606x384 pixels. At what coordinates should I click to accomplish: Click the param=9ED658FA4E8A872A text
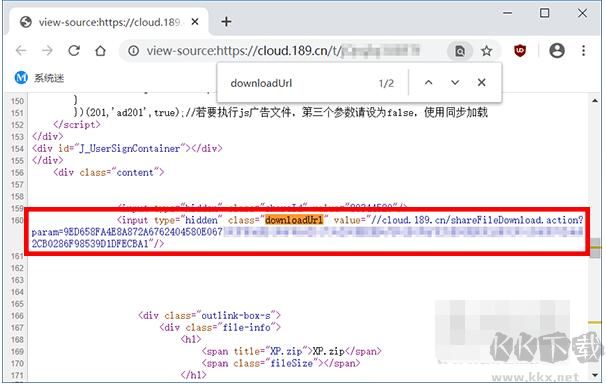click(127, 232)
